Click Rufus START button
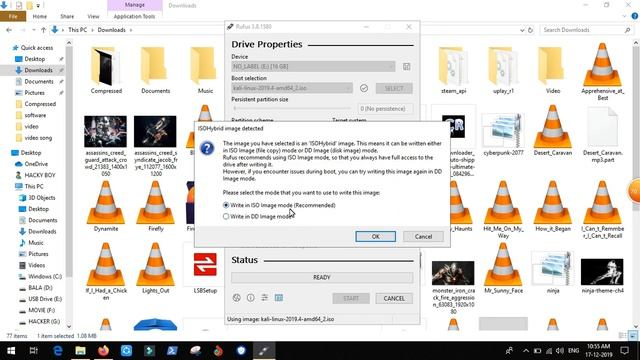 (351, 298)
